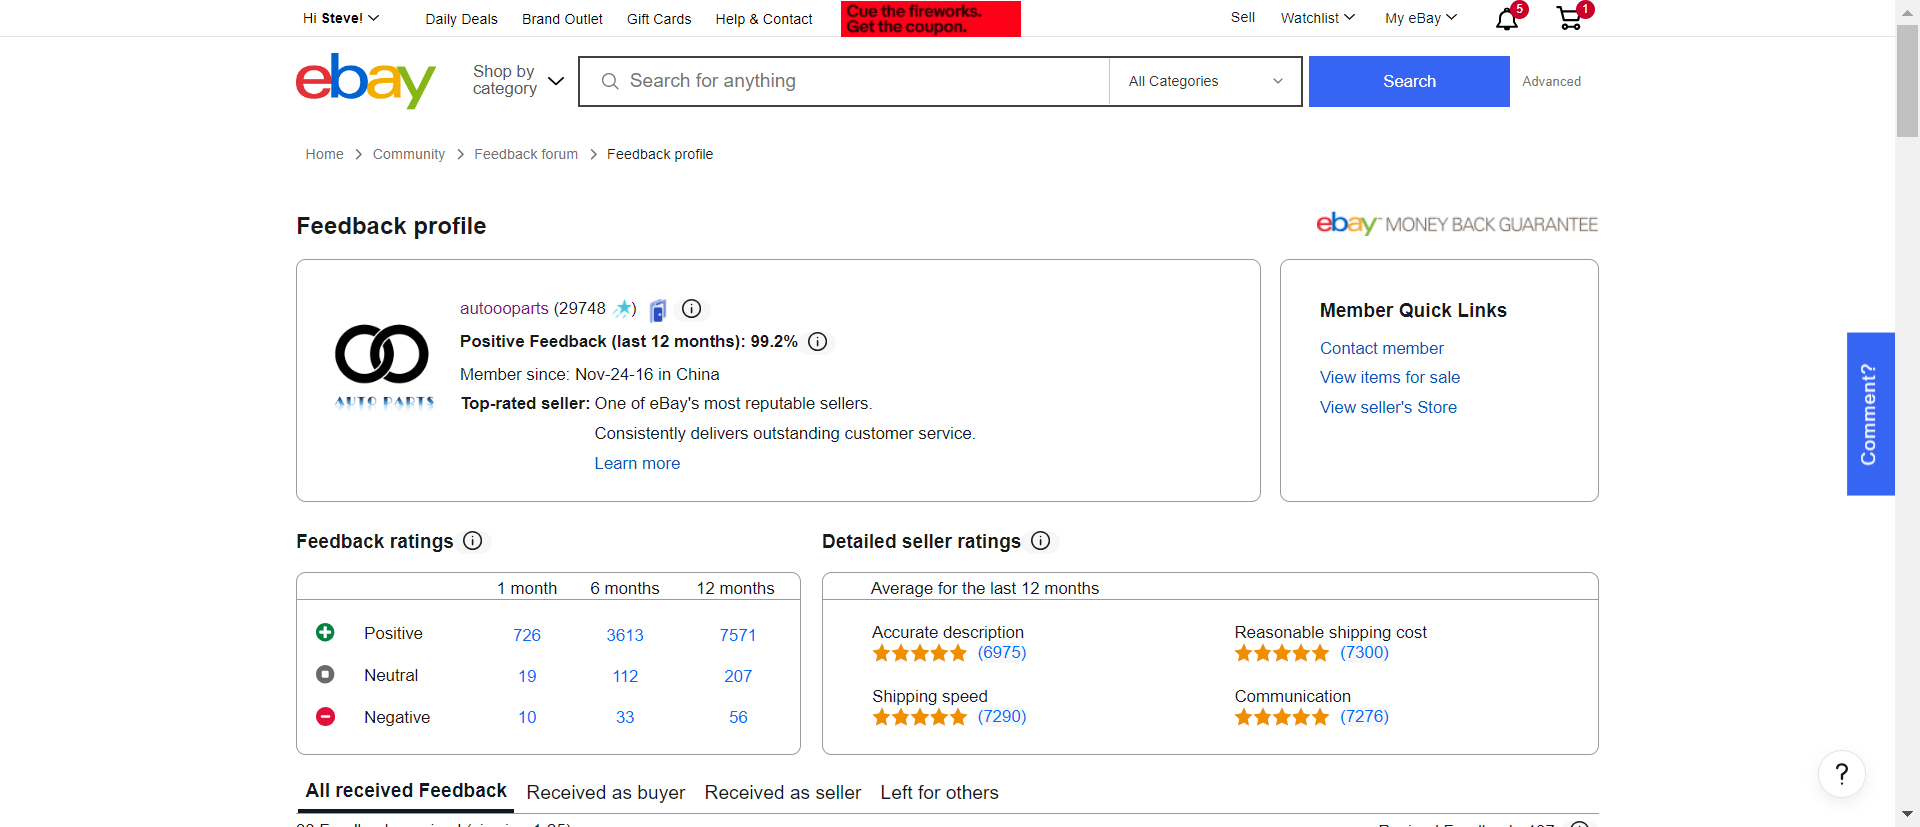Expand the My eBay menu
The width and height of the screenshot is (1920, 827).
(1420, 18)
